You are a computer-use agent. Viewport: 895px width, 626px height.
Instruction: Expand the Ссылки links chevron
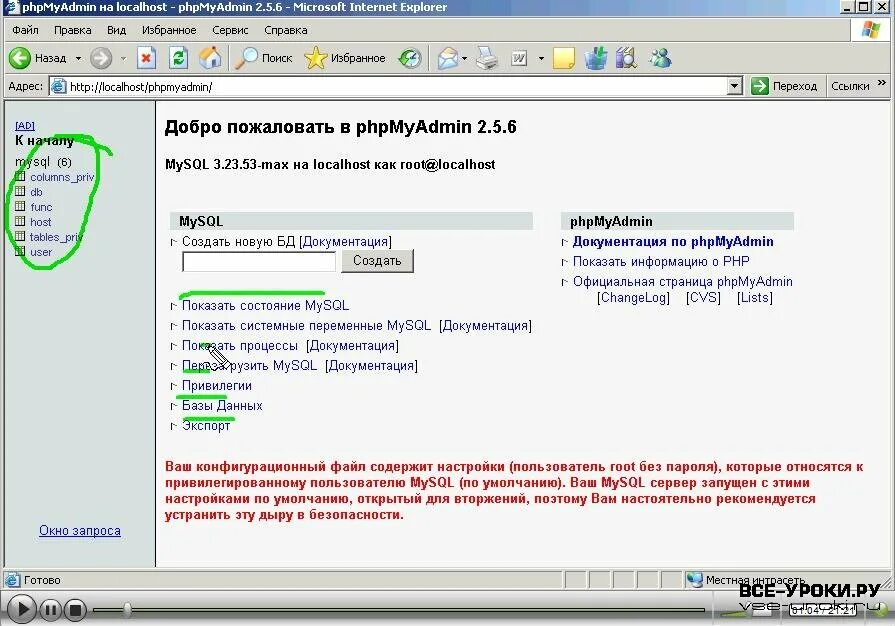pyautogui.click(x=881, y=83)
